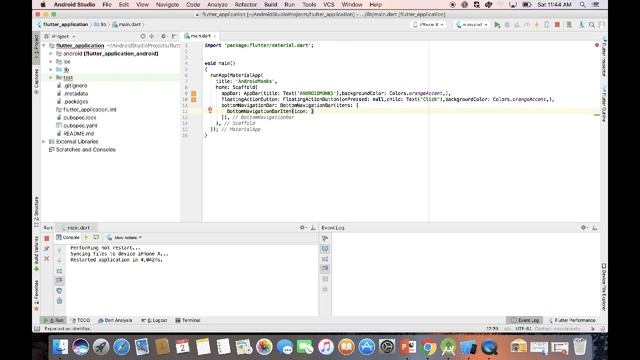The width and height of the screenshot is (640, 360).
Task: Click the red X close icon in Run panel
Action: click(x=47, y=259)
